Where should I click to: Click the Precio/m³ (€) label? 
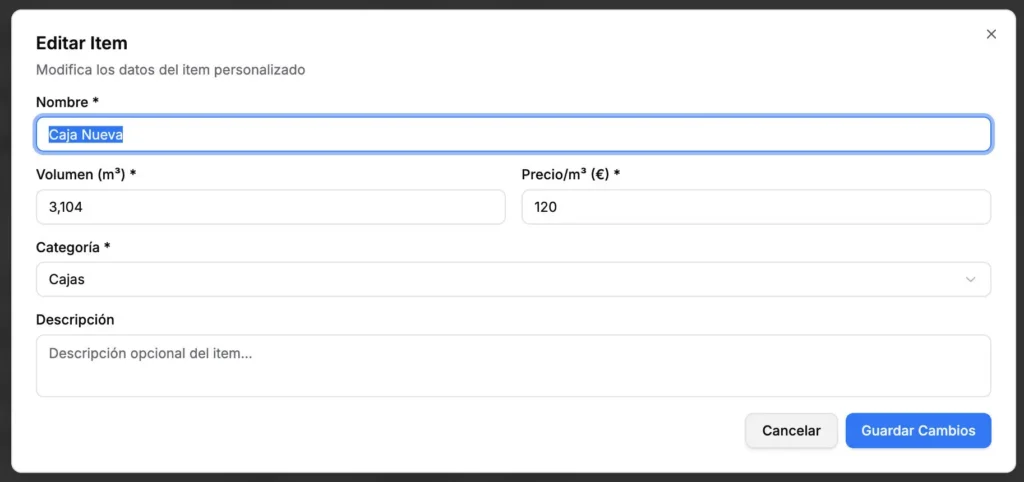pyautogui.click(x=570, y=174)
